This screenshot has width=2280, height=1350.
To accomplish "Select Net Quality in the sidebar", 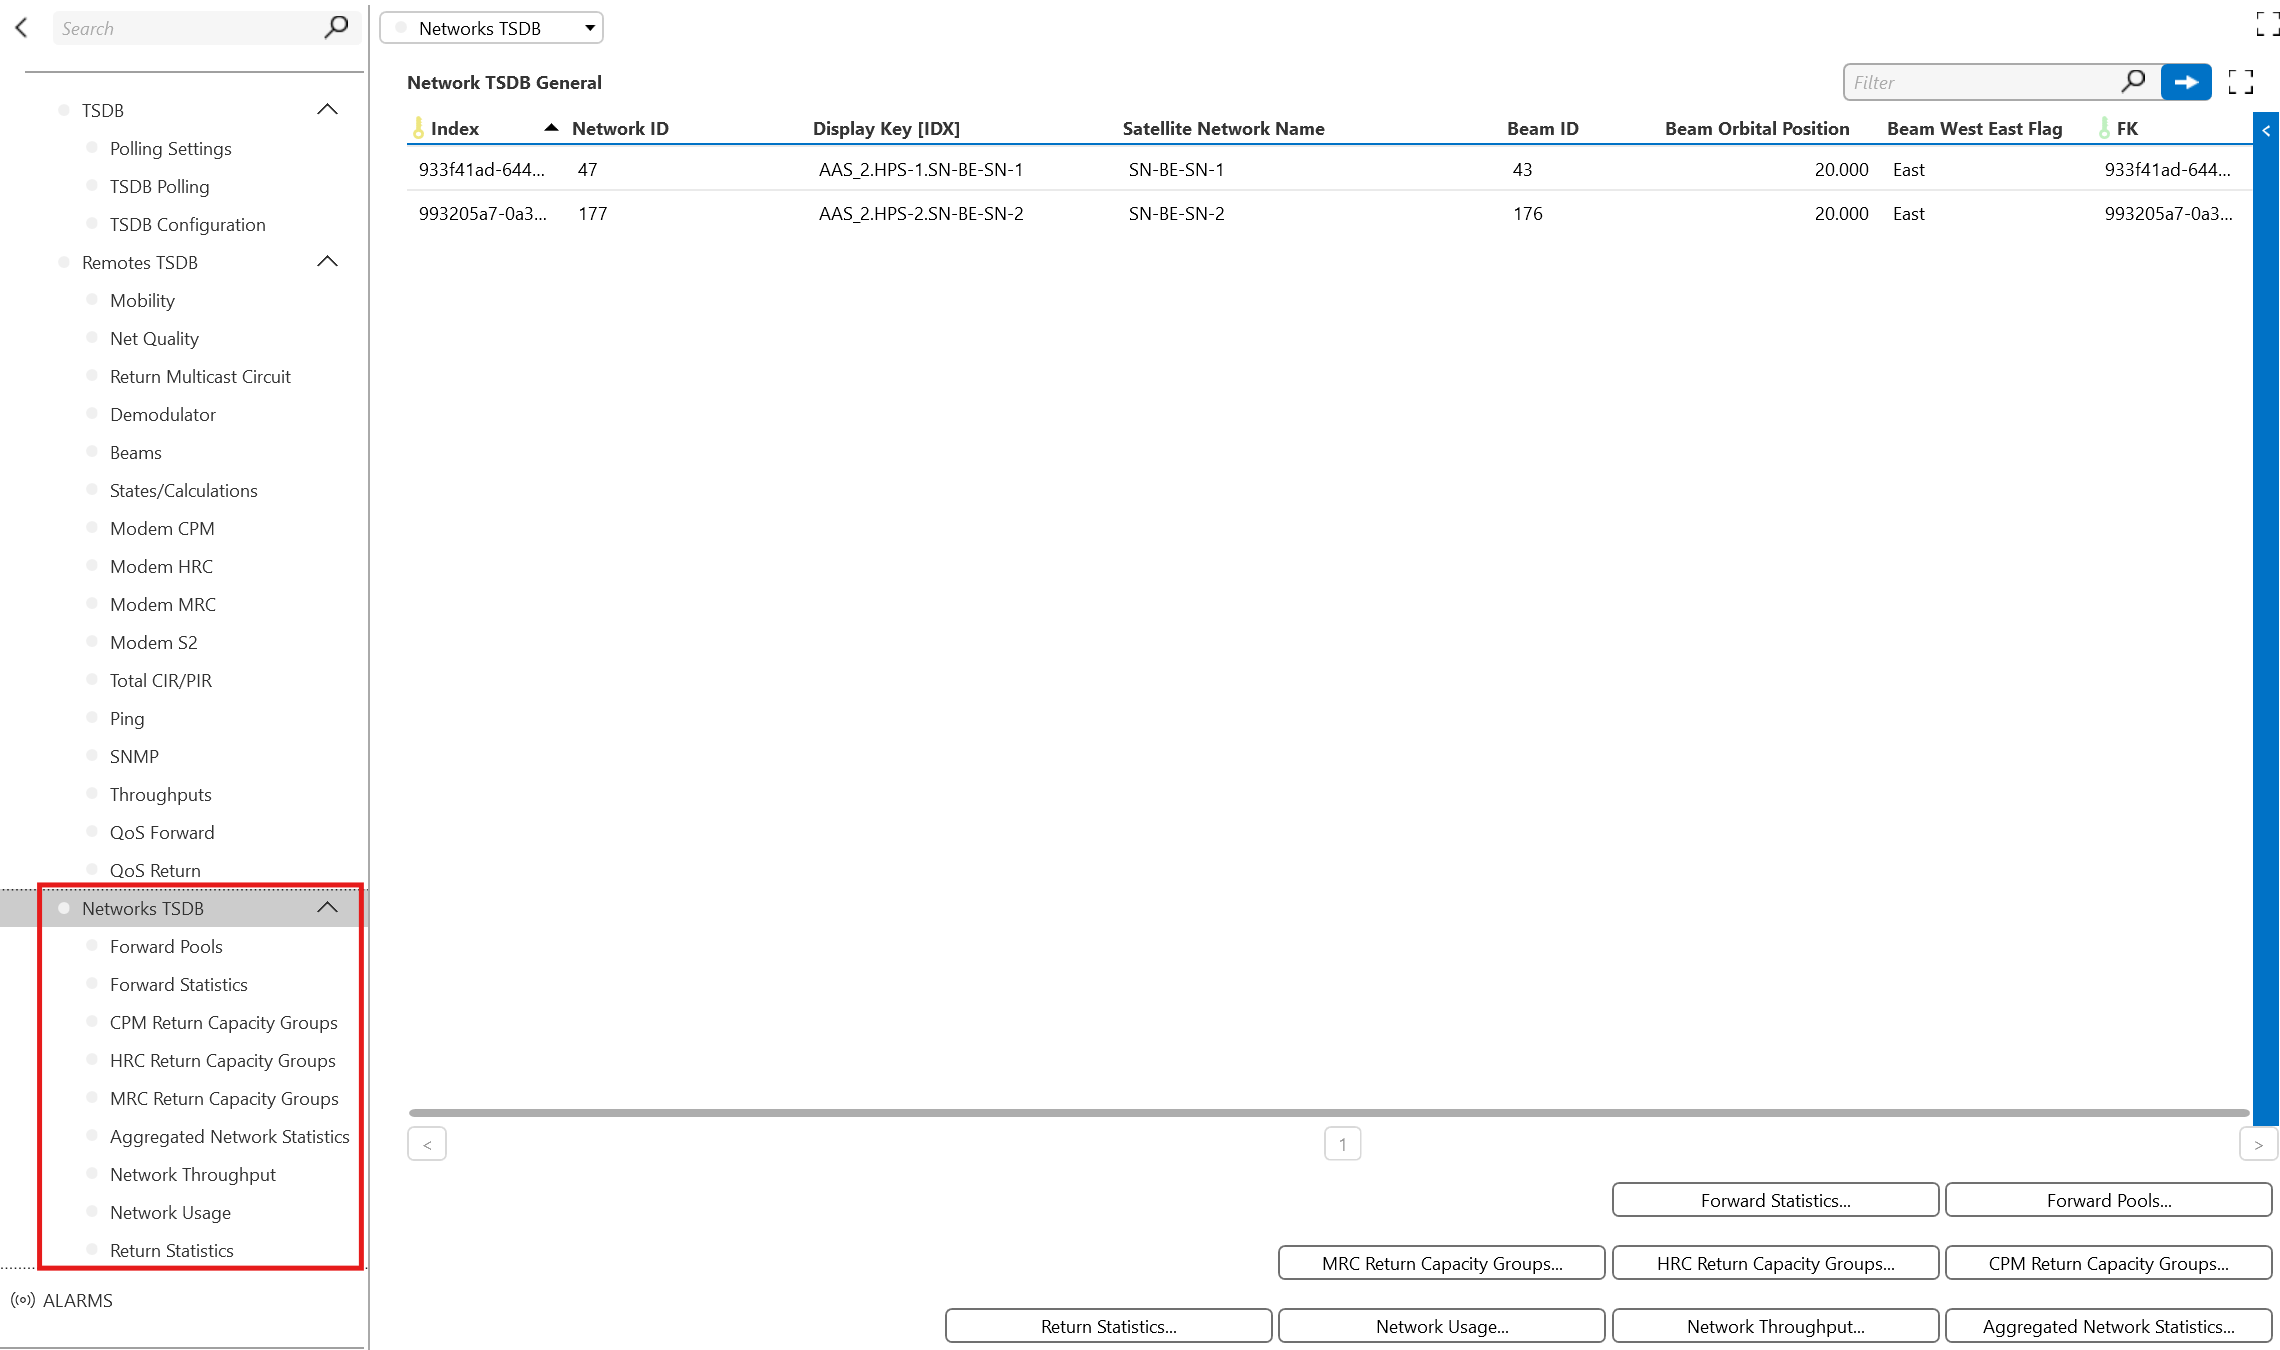I will pyautogui.click(x=154, y=338).
